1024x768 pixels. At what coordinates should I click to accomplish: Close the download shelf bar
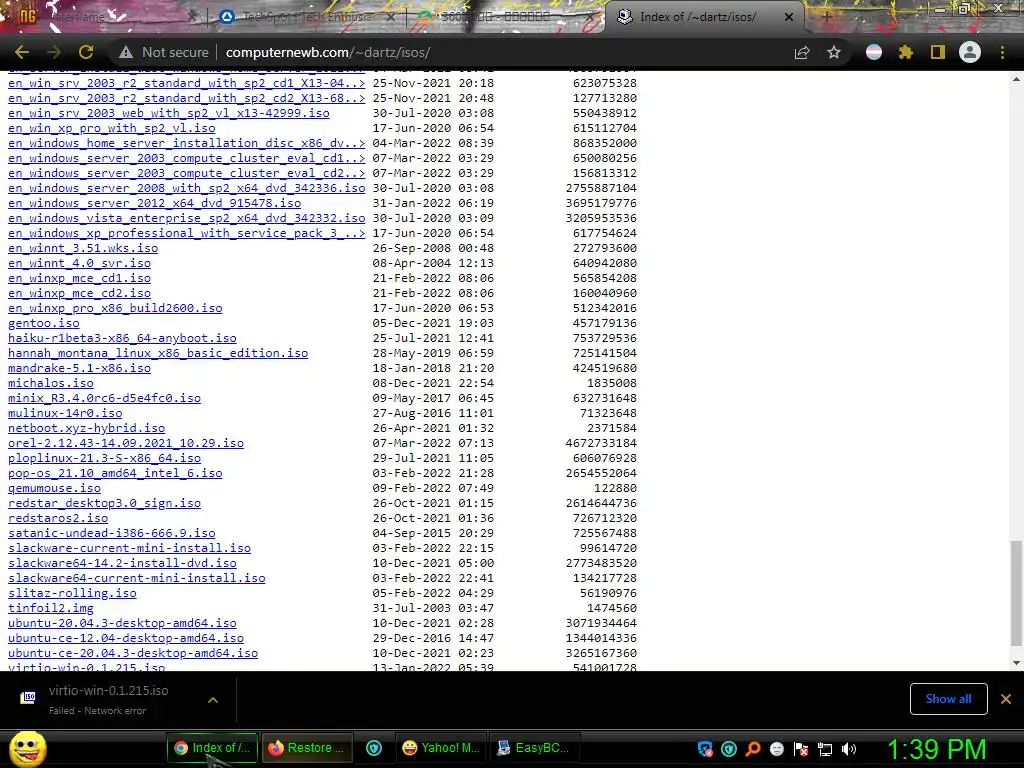click(x=1006, y=699)
